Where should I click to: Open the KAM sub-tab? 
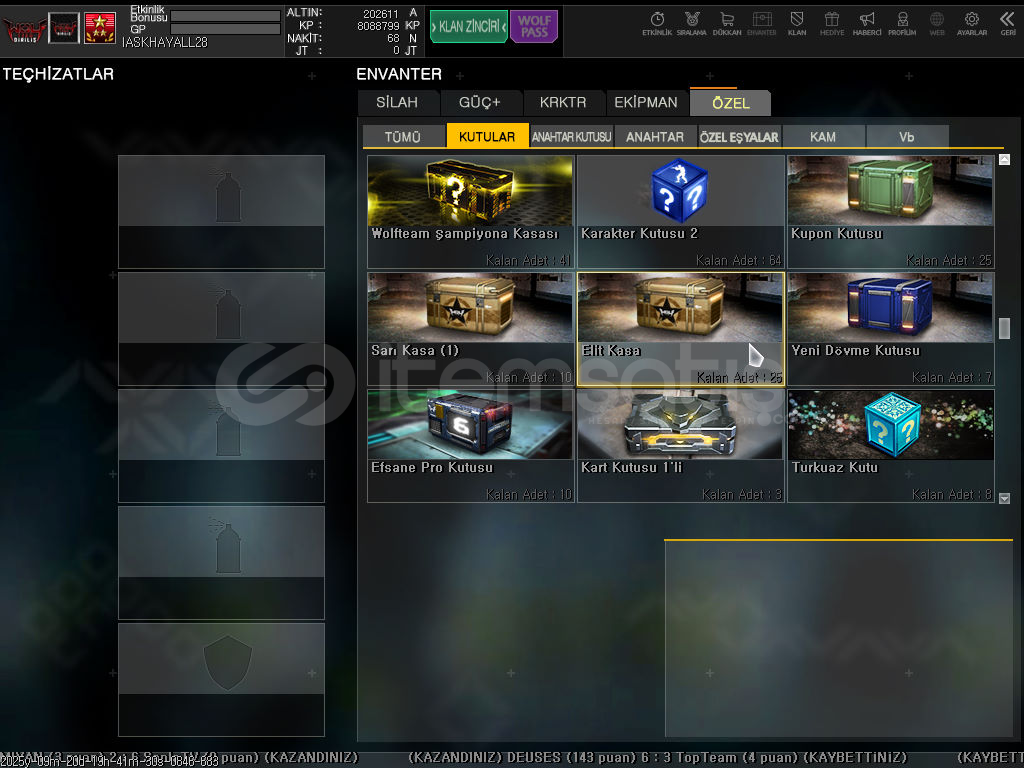pyautogui.click(x=823, y=136)
